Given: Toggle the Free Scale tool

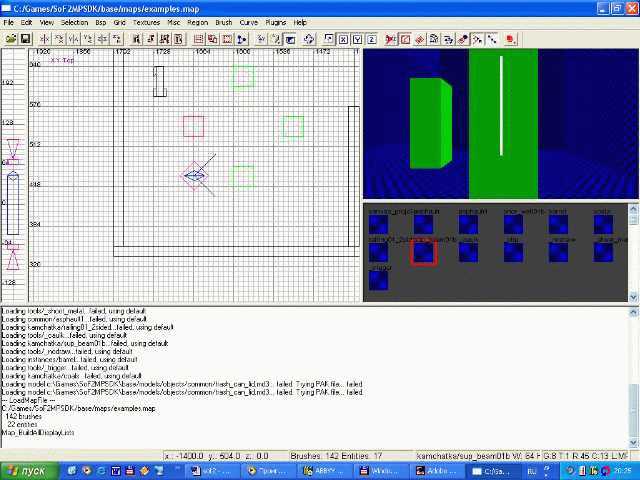Looking at the screenshot, I should 329,39.
